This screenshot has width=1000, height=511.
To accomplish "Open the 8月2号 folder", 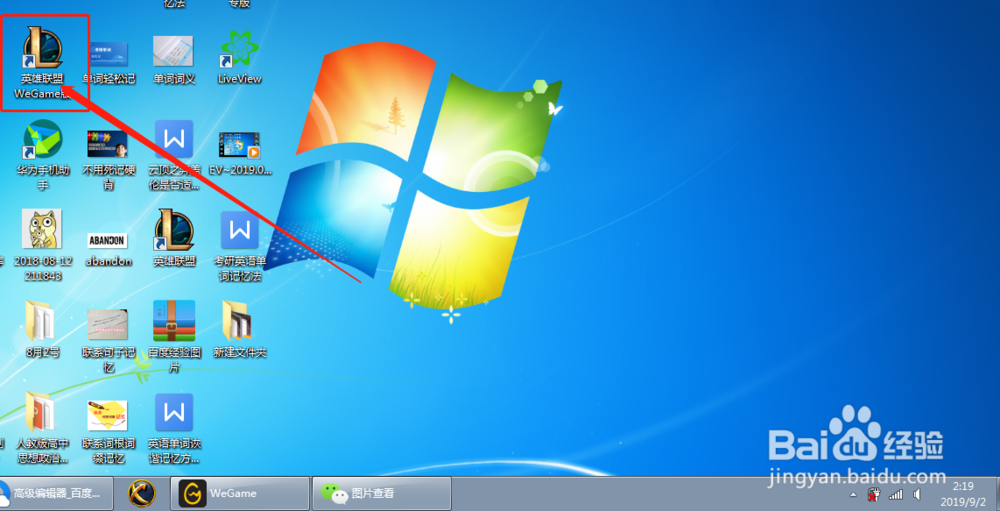I will point(43,329).
